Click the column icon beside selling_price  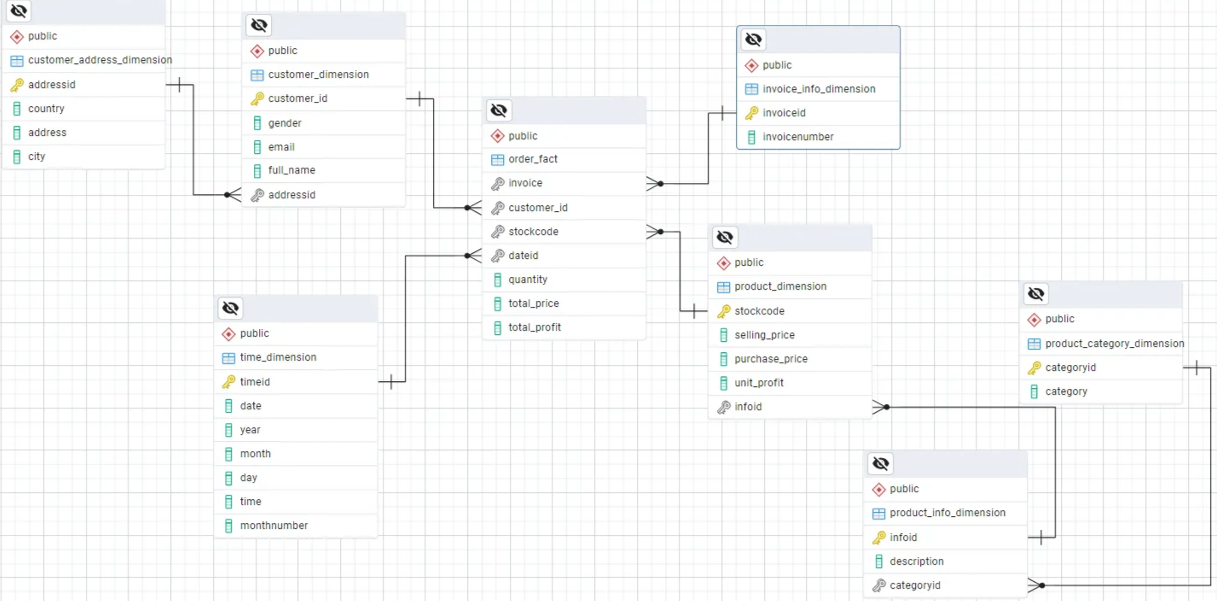724,334
